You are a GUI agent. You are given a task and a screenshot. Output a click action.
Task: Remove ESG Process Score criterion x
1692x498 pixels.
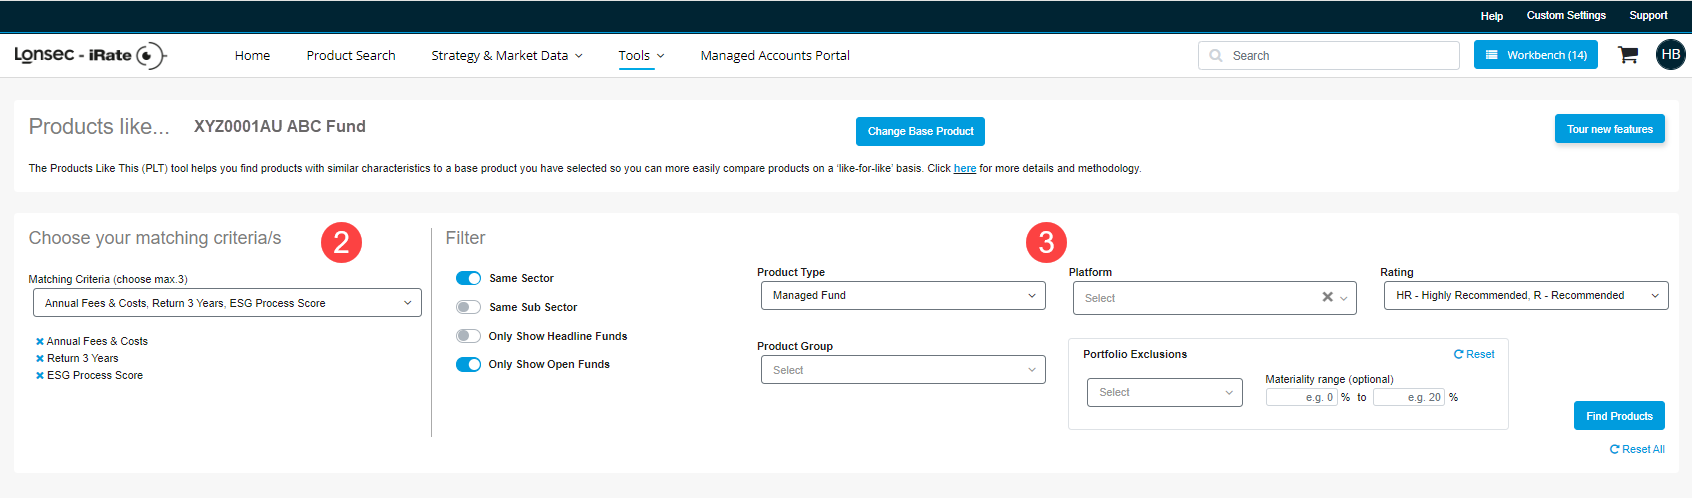coord(40,376)
